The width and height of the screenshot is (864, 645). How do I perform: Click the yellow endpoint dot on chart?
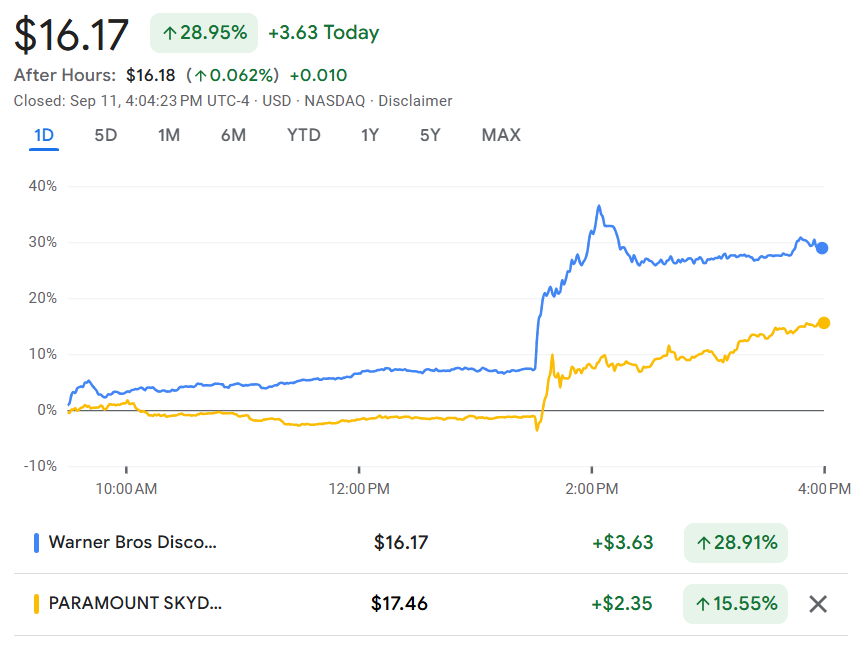click(823, 323)
